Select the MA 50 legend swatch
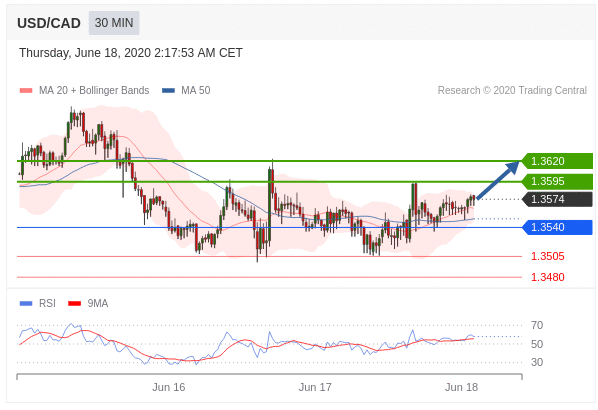598x410 pixels. pyautogui.click(x=168, y=91)
